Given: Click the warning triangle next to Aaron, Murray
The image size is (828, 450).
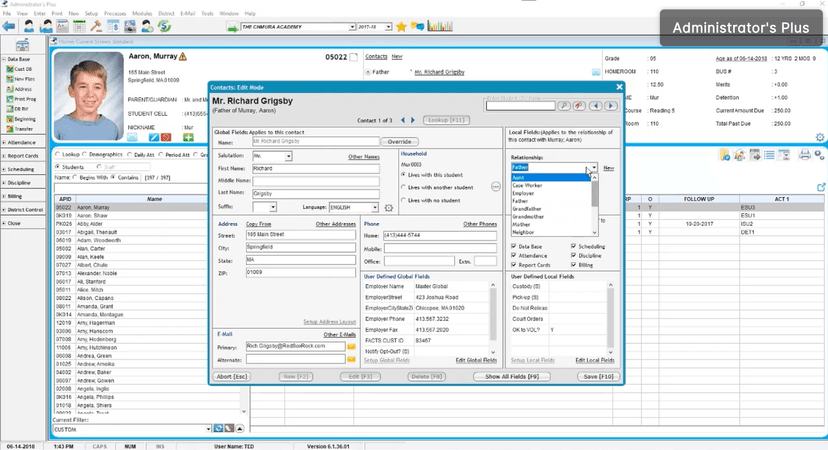Looking at the screenshot, I should [x=183, y=57].
